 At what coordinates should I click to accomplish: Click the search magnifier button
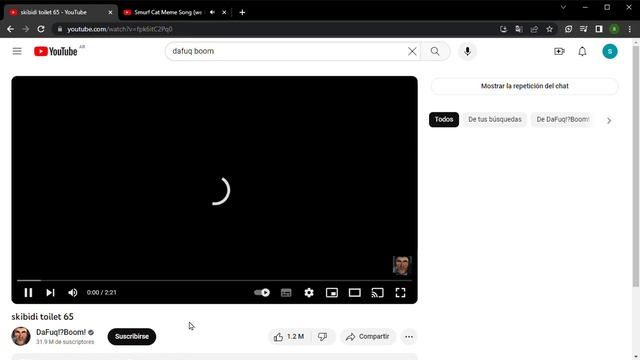435,51
